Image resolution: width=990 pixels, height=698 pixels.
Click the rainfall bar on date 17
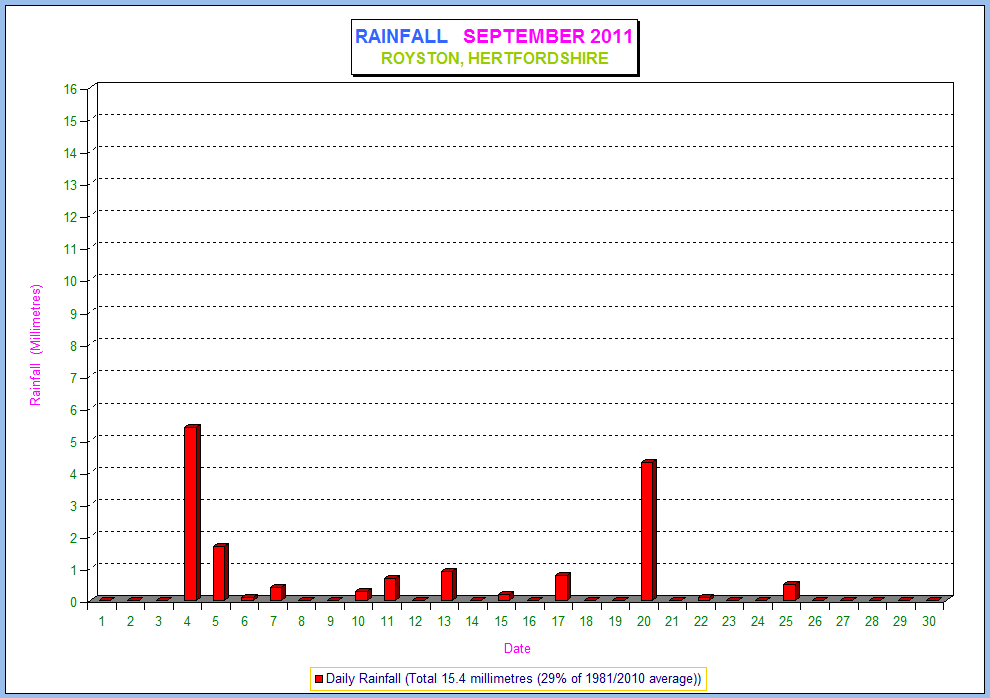click(x=563, y=587)
